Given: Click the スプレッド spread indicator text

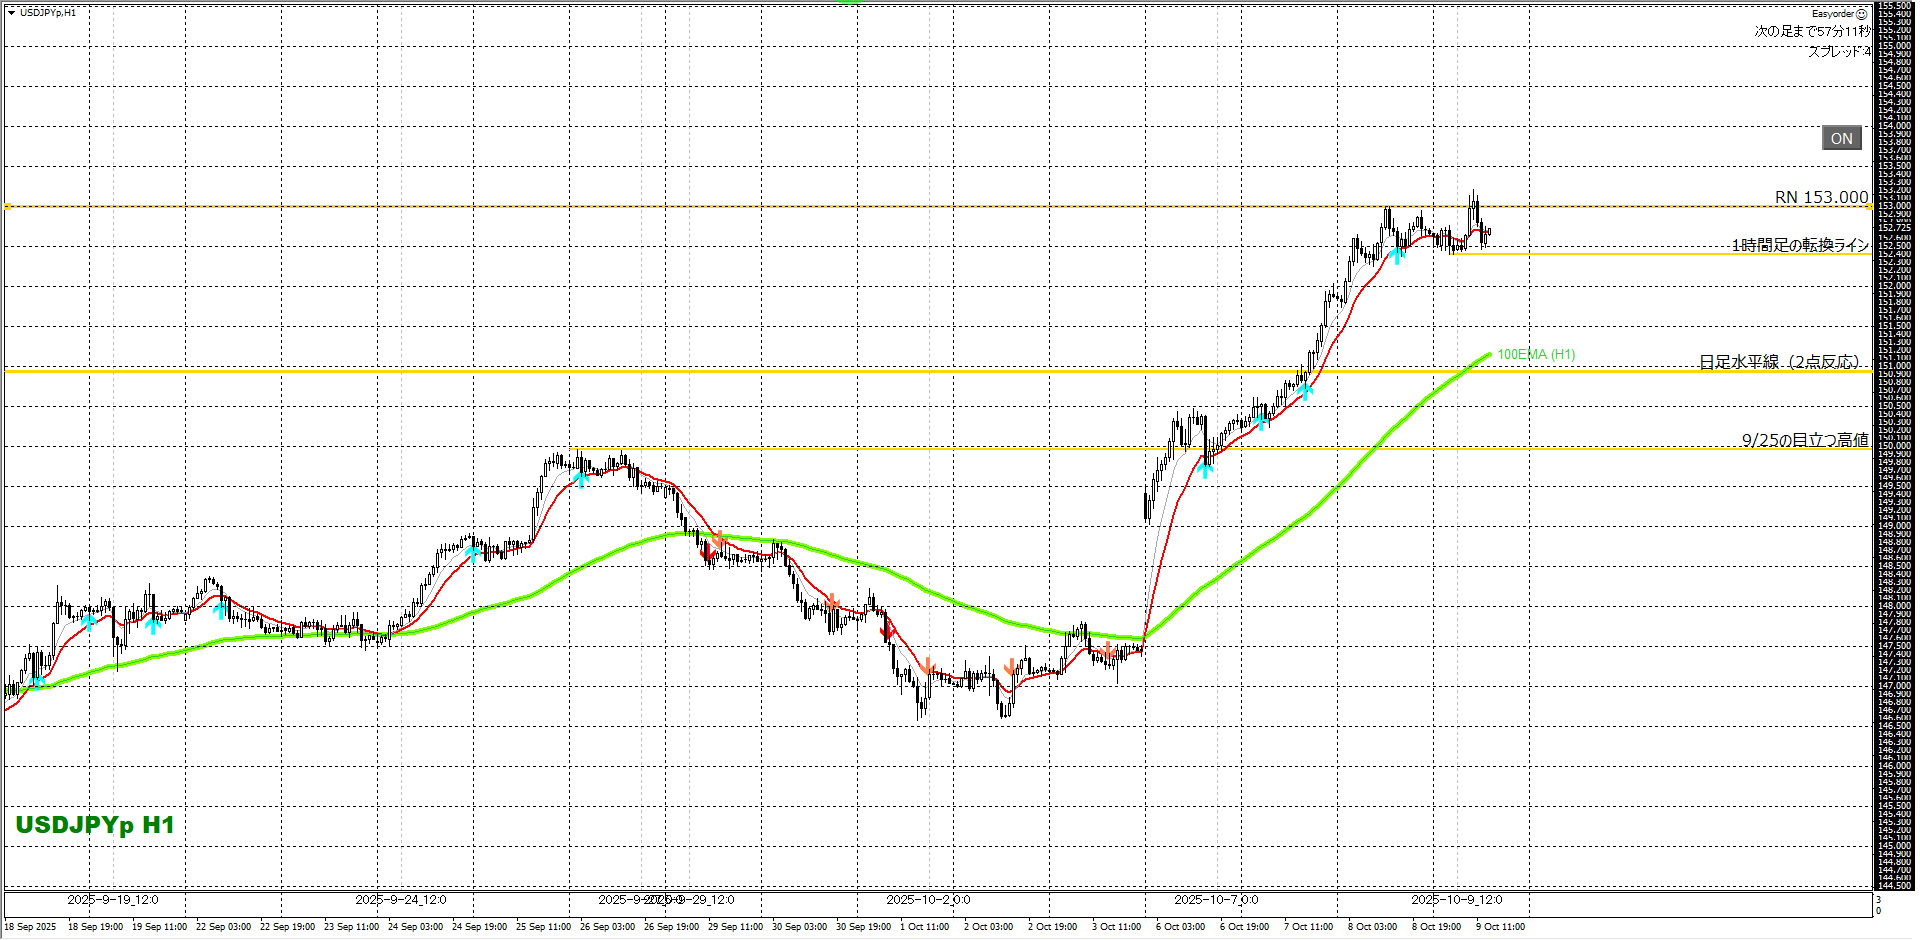Looking at the screenshot, I should tap(1838, 51).
